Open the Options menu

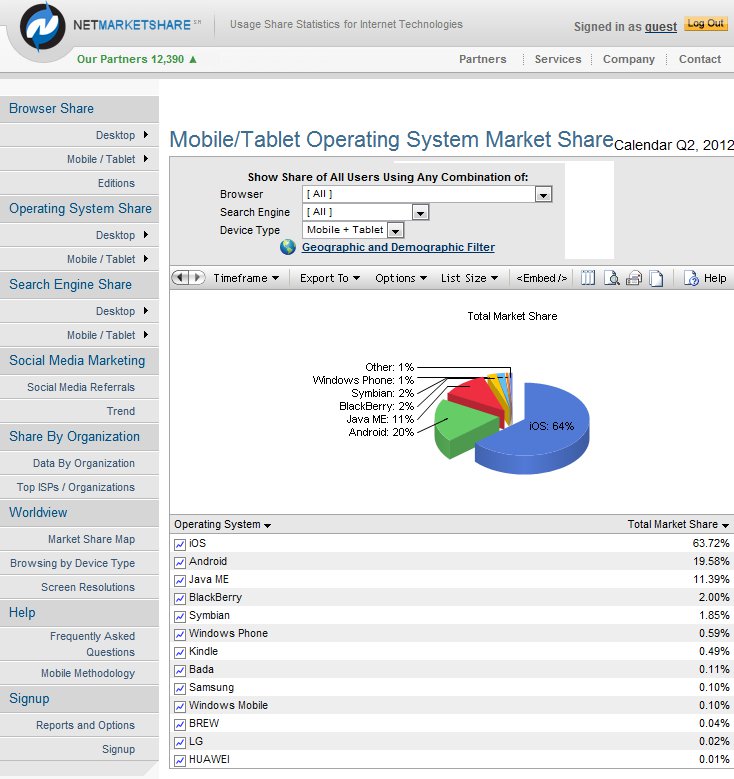point(401,278)
